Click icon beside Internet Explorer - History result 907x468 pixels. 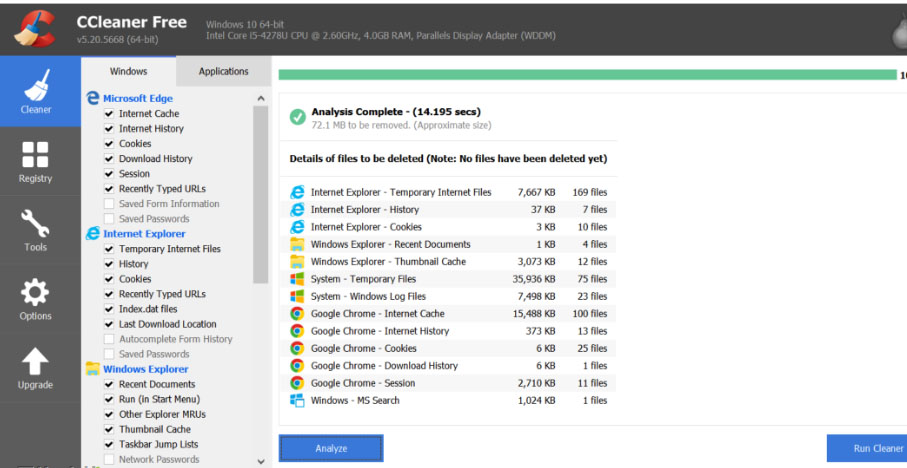pos(297,209)
